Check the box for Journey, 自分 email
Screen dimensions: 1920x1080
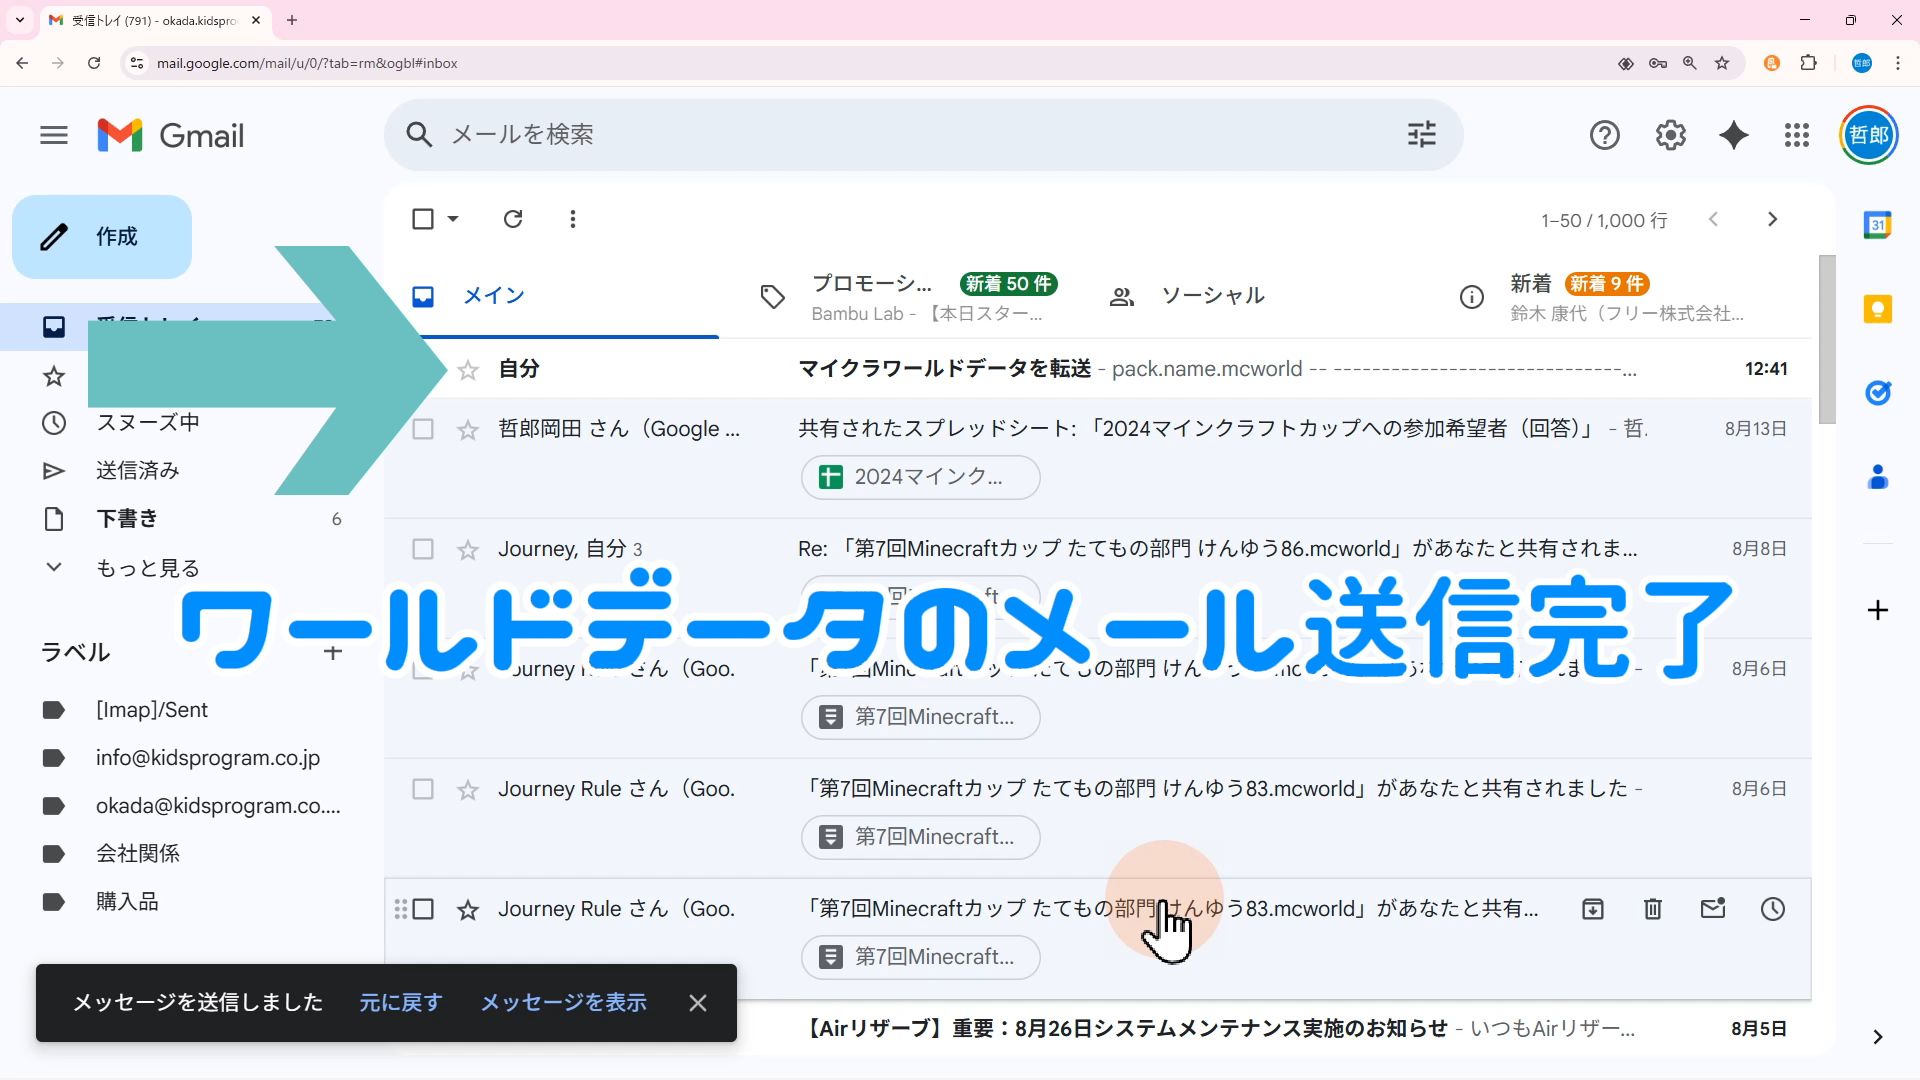[x=423, y=549]
